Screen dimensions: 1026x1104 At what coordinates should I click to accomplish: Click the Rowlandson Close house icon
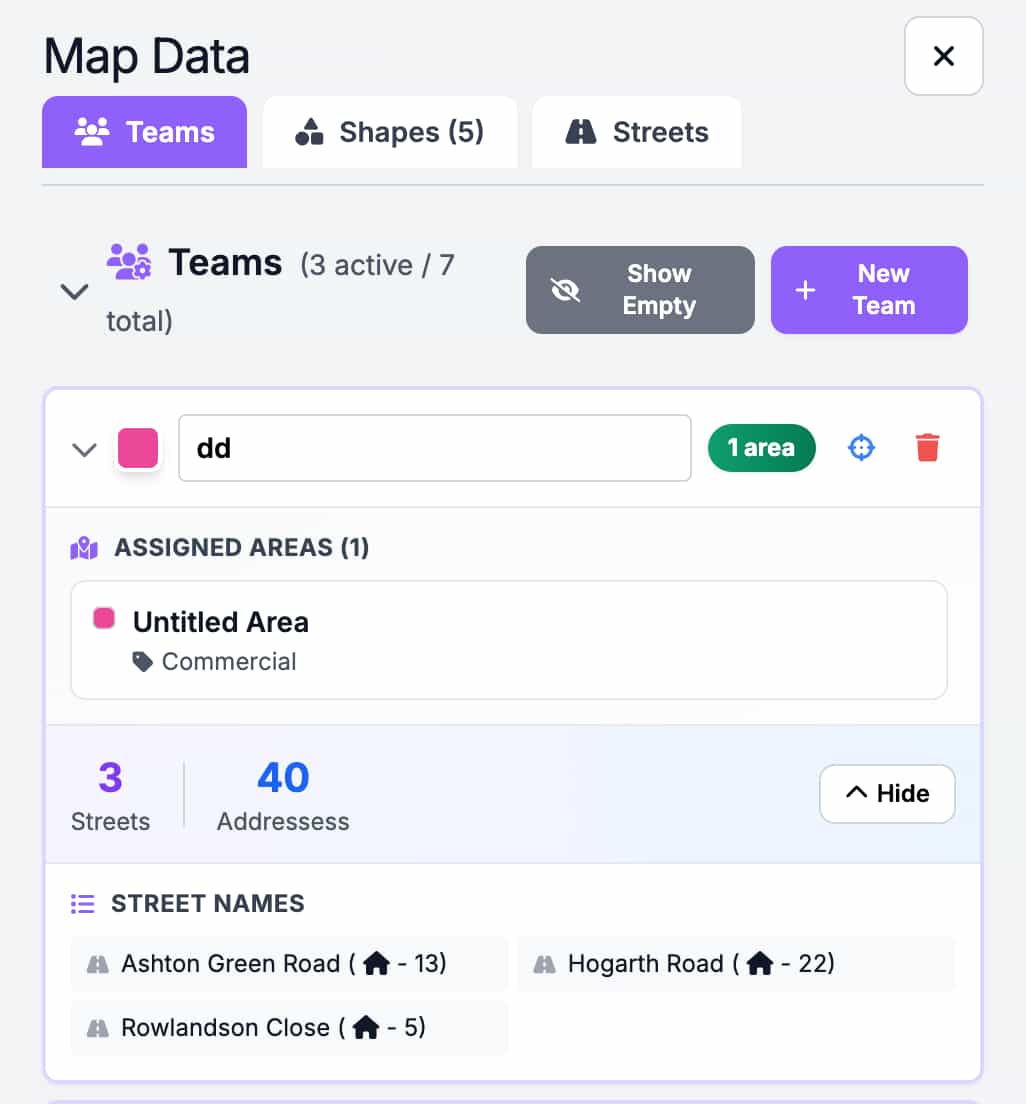point(366,1027)
